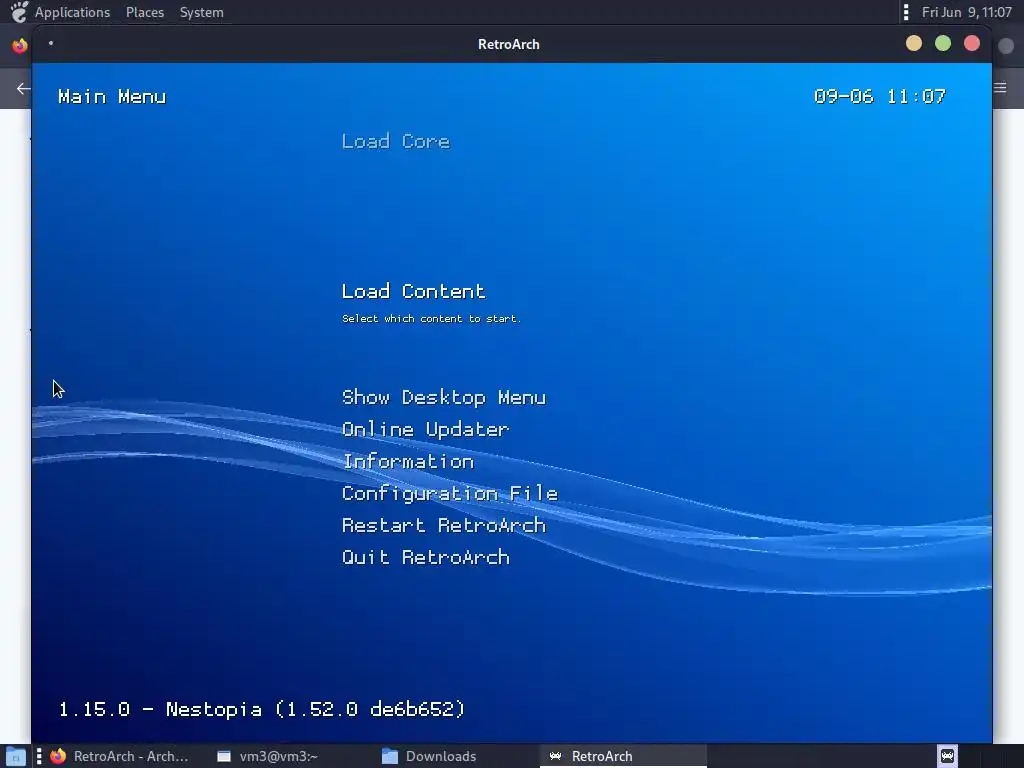Switch to vm3@vm3:~ terminal taskbar item
The width and height of the screenshot is (1024, 768).
(268, 756)
